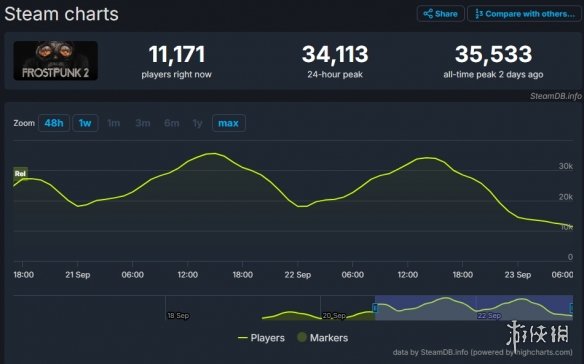Choose the 6m zoom option
The width and height of the screenshot is (584, 364).
click(172, 123)
